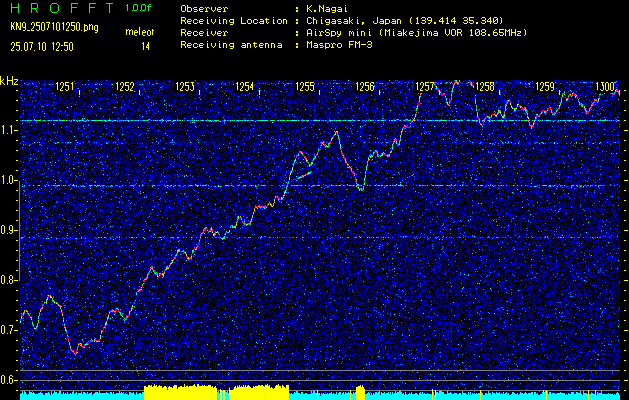Click the 1.1 frequency axis label
The height and width of the screenshot is (400, 629).
pyautogui.click(x=8, y=131)
